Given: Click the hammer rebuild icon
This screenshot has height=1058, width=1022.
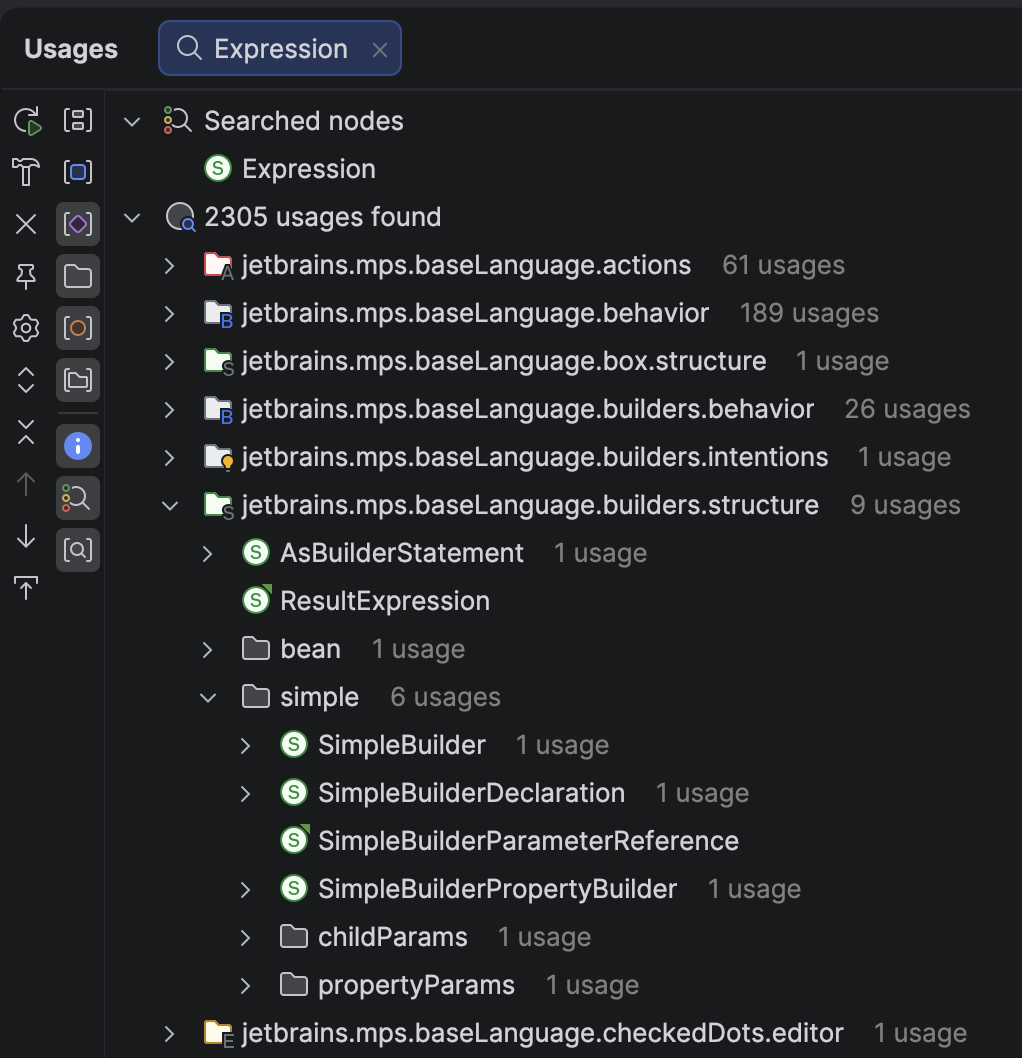Looking at the screenshot, I should coord(26,172).
